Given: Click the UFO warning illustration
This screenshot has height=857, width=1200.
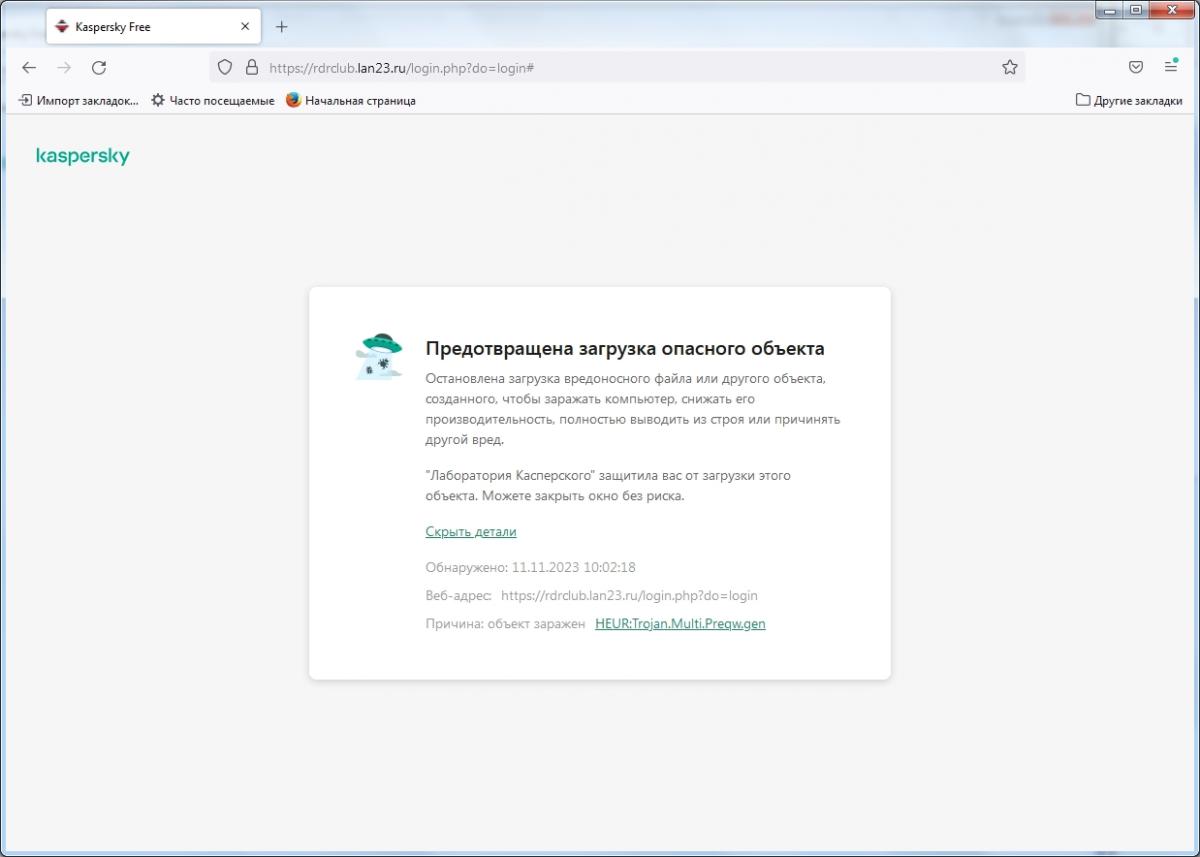Looking at the screenshot, I should 380,357.
